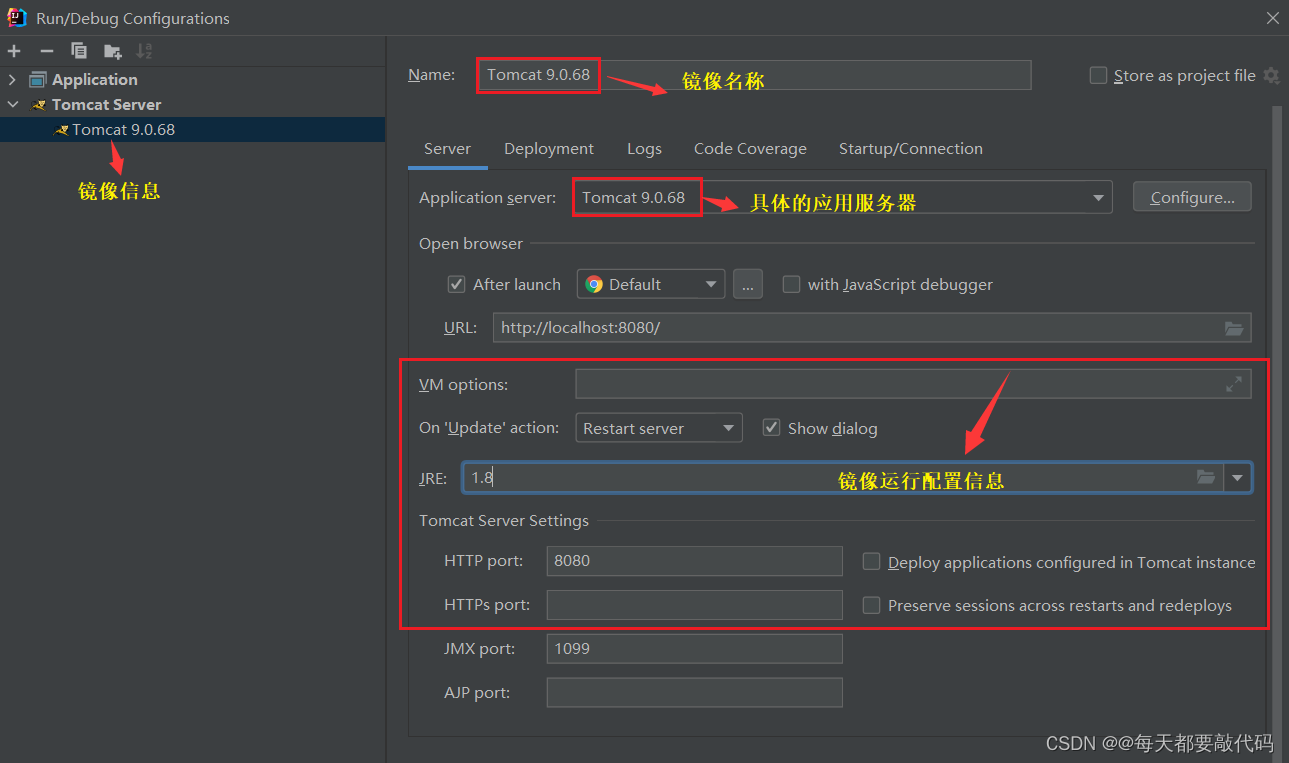1289x763 pixels.
Task: Sort configurations alphabetically
Action: [x=144, y=51]
